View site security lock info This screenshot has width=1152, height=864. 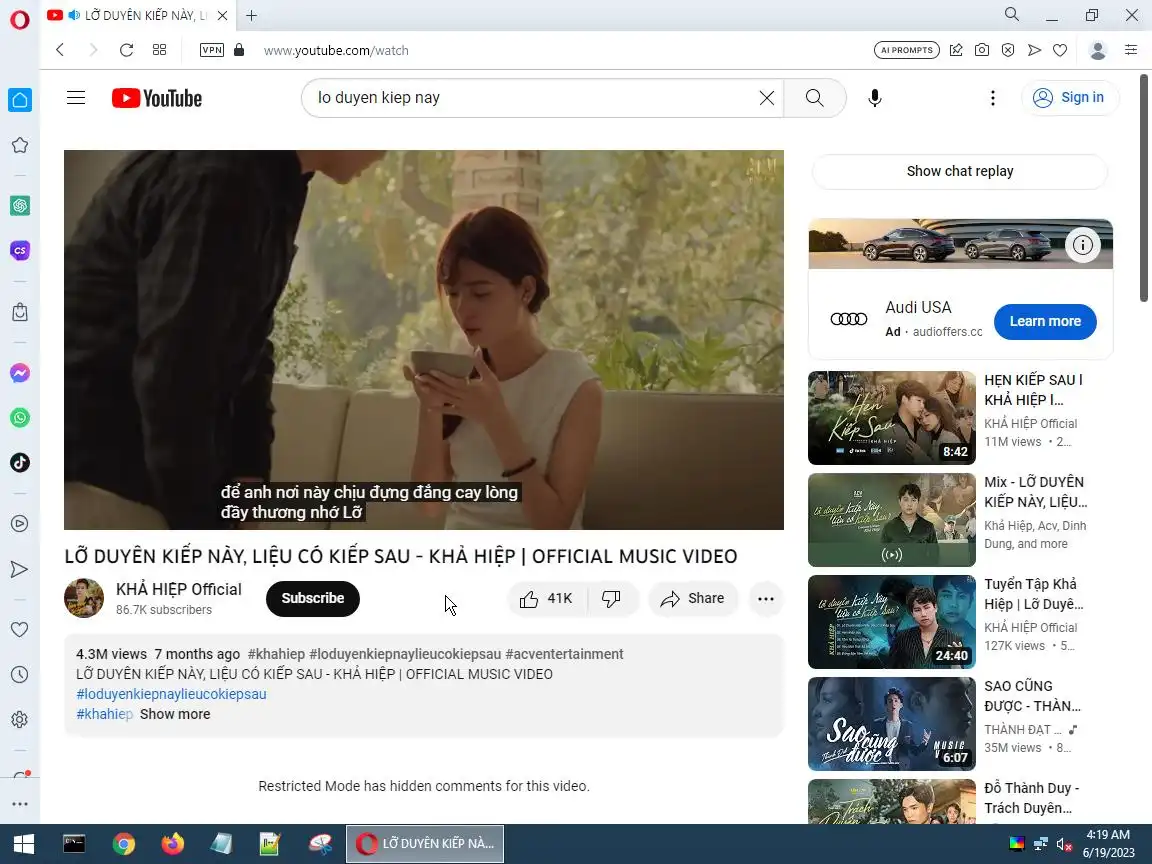tap(239, 50)
